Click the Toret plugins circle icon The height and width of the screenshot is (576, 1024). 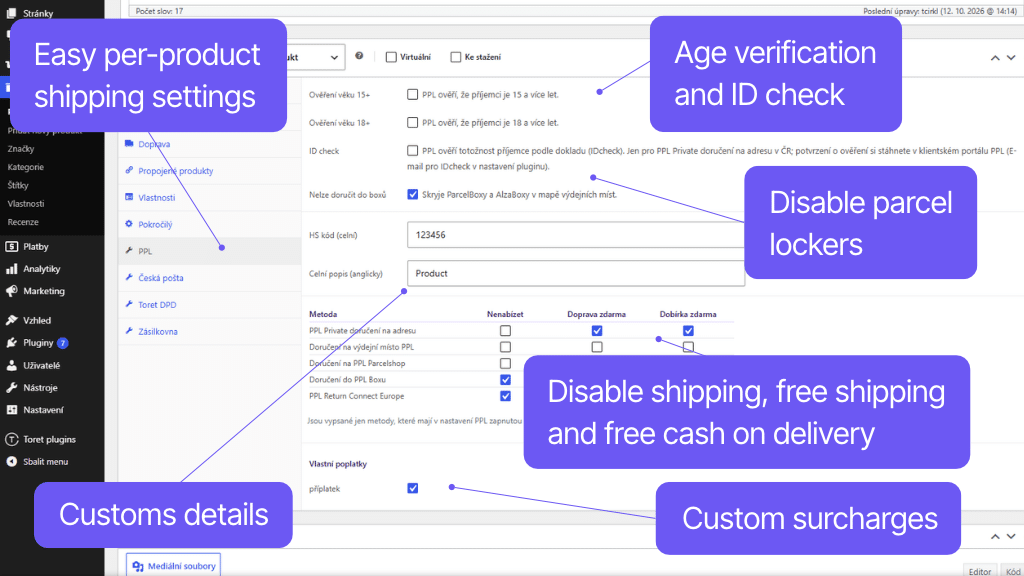(11, 440)
